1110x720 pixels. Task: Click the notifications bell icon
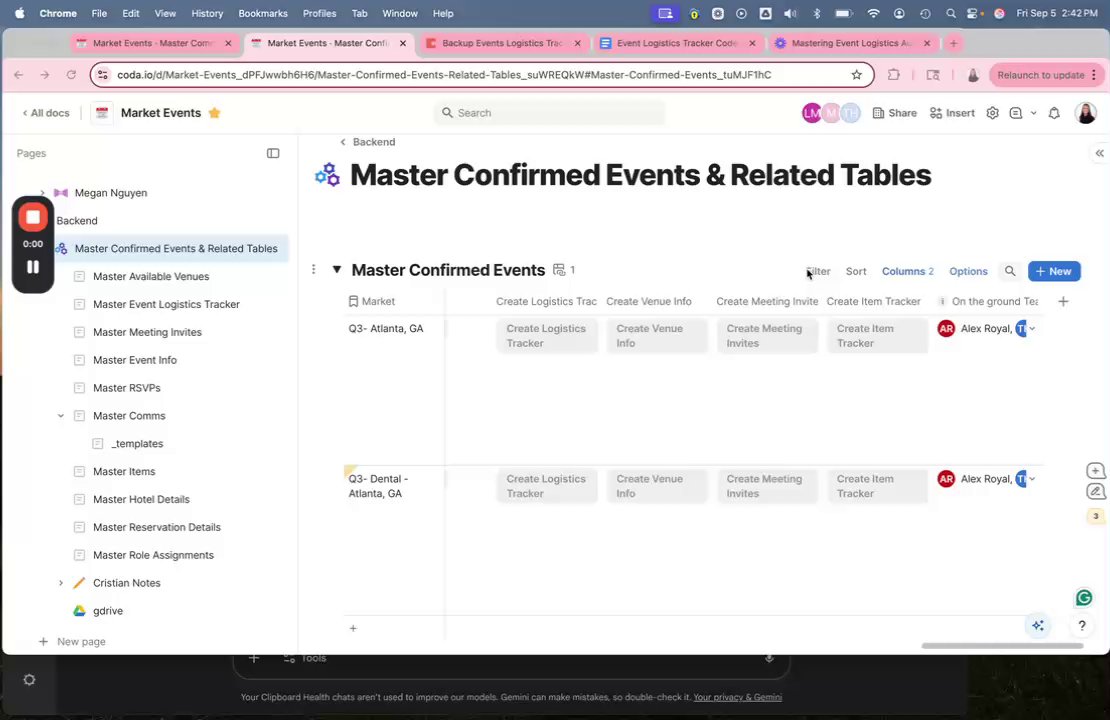[1054, 113]
